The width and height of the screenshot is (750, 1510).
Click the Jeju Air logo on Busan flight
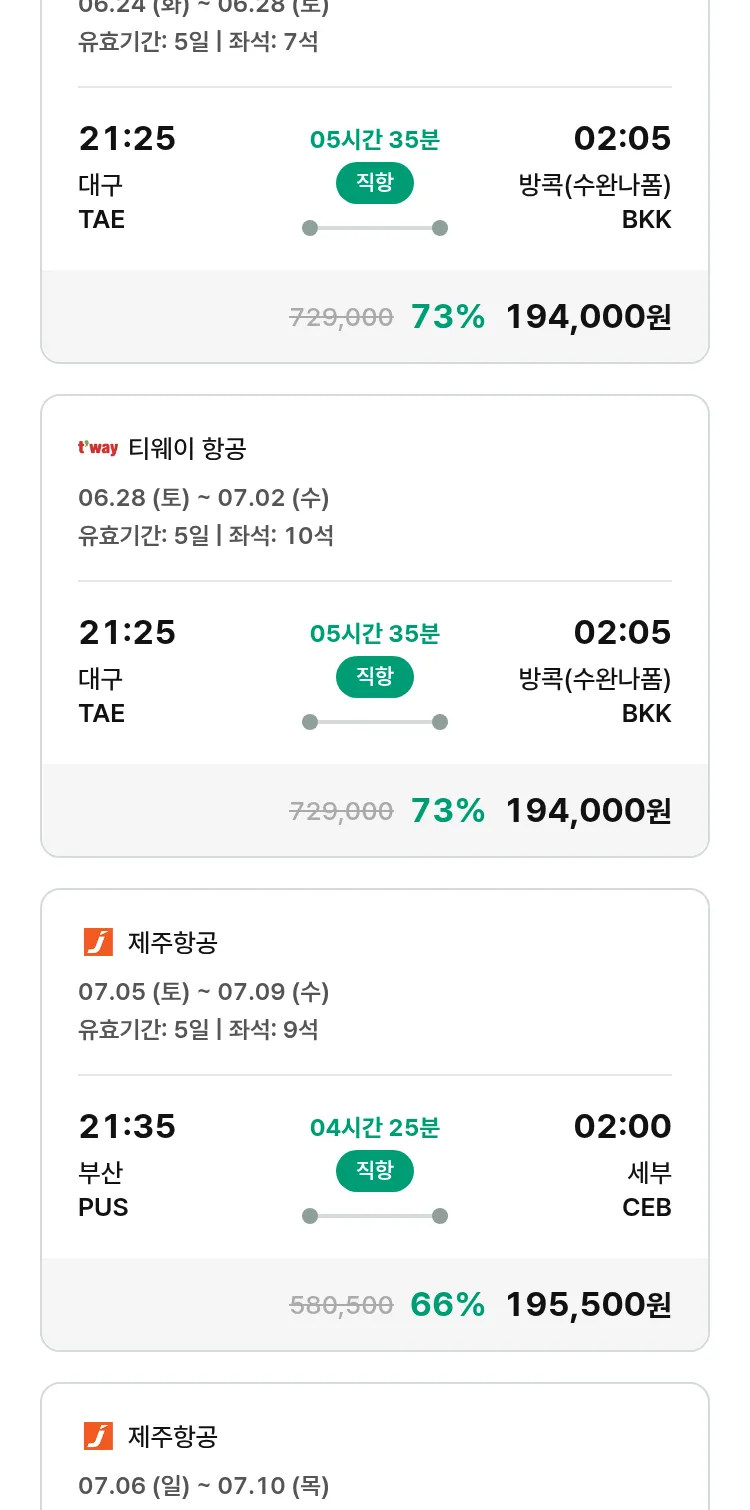[98, 942]
